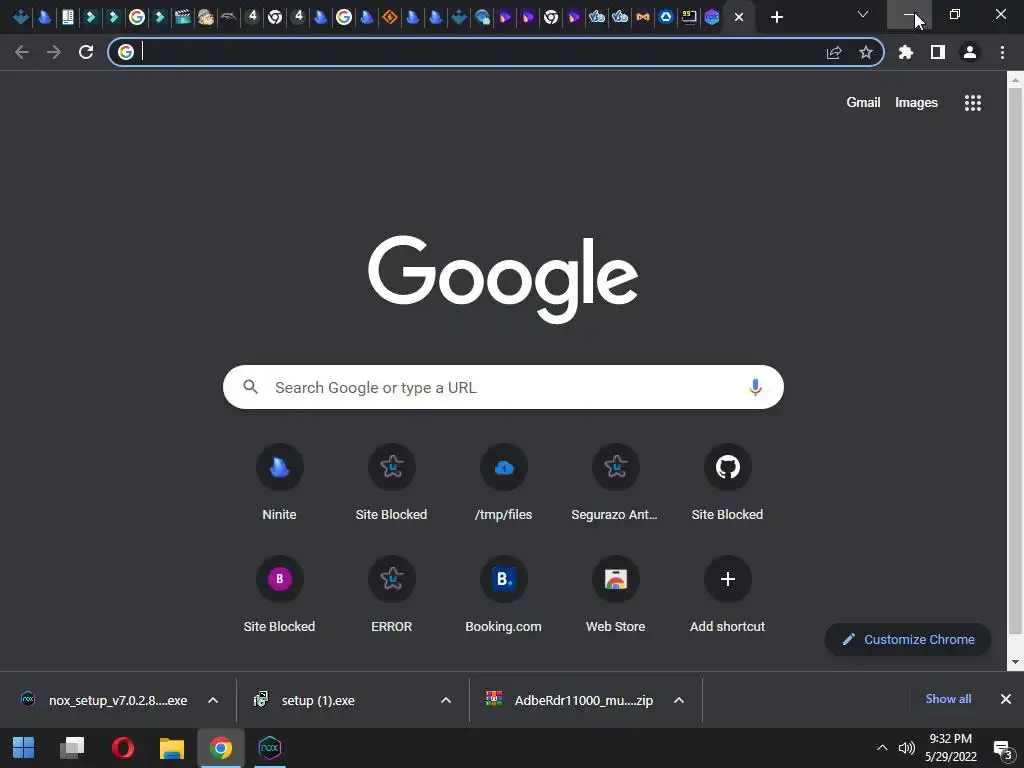
Task: Open the /tmp/files shortcut
Action: pos(504,482)
